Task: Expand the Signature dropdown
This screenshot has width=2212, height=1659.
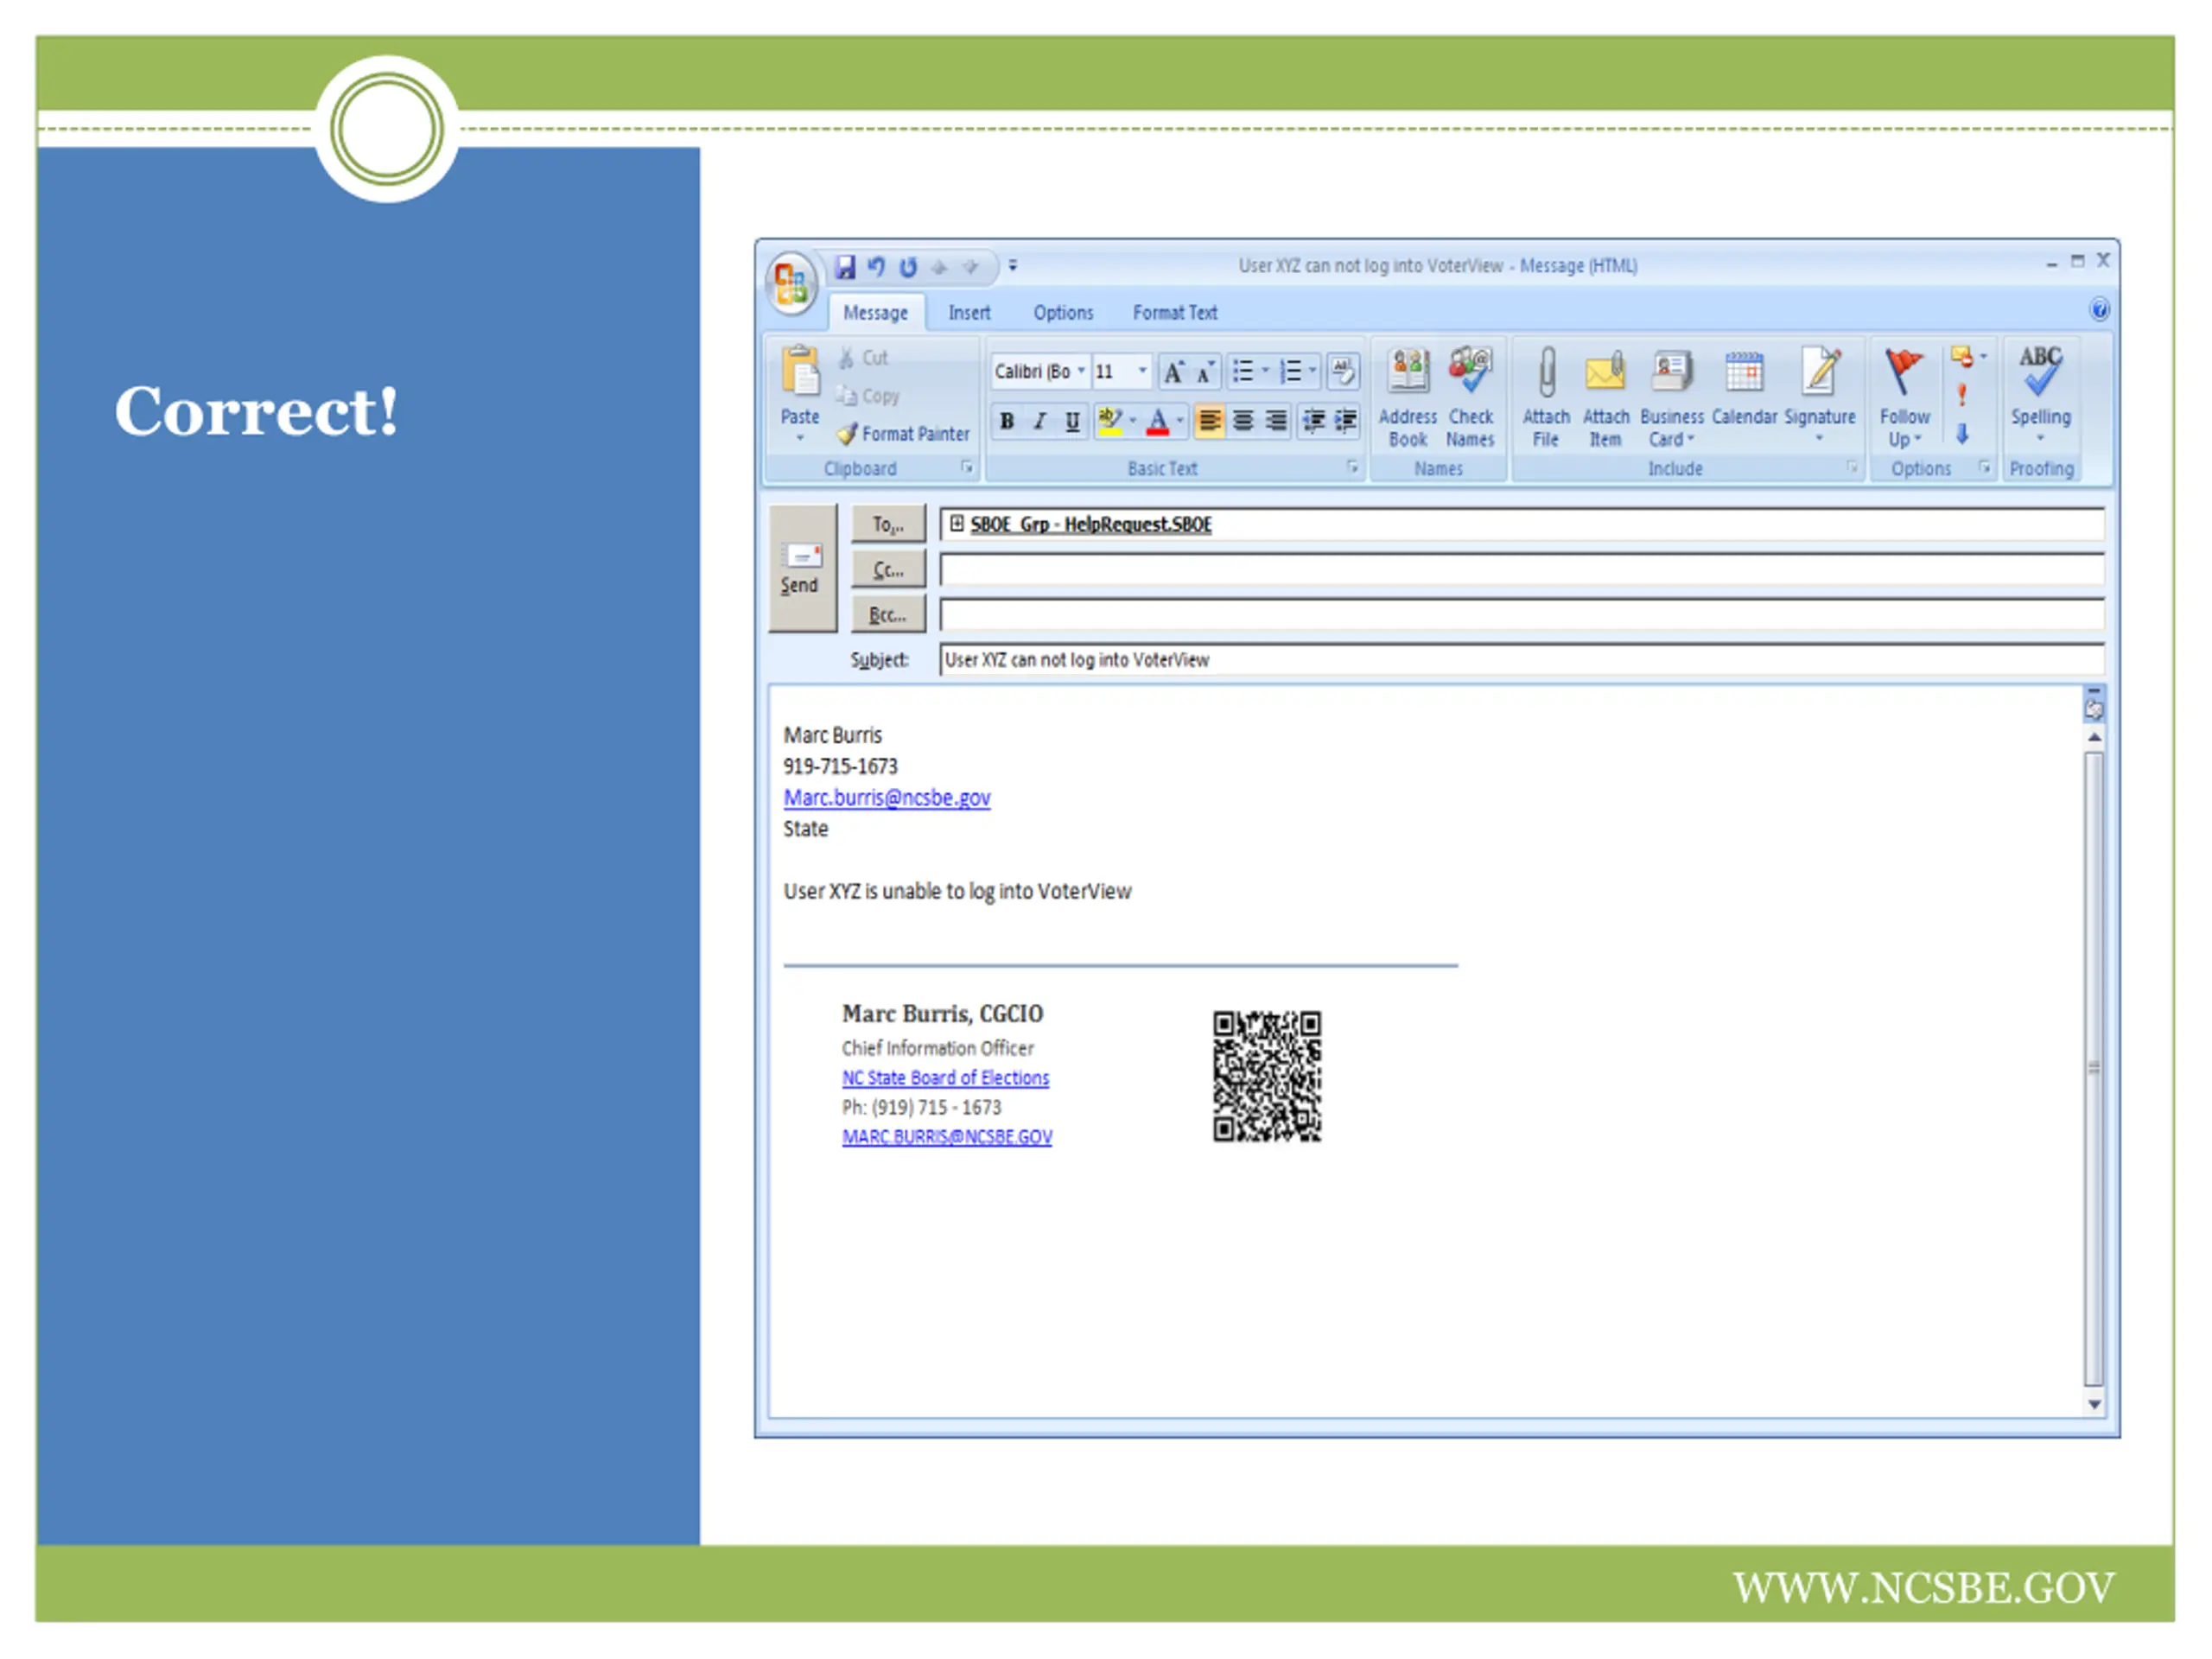Action: [x=1819, y=439]
